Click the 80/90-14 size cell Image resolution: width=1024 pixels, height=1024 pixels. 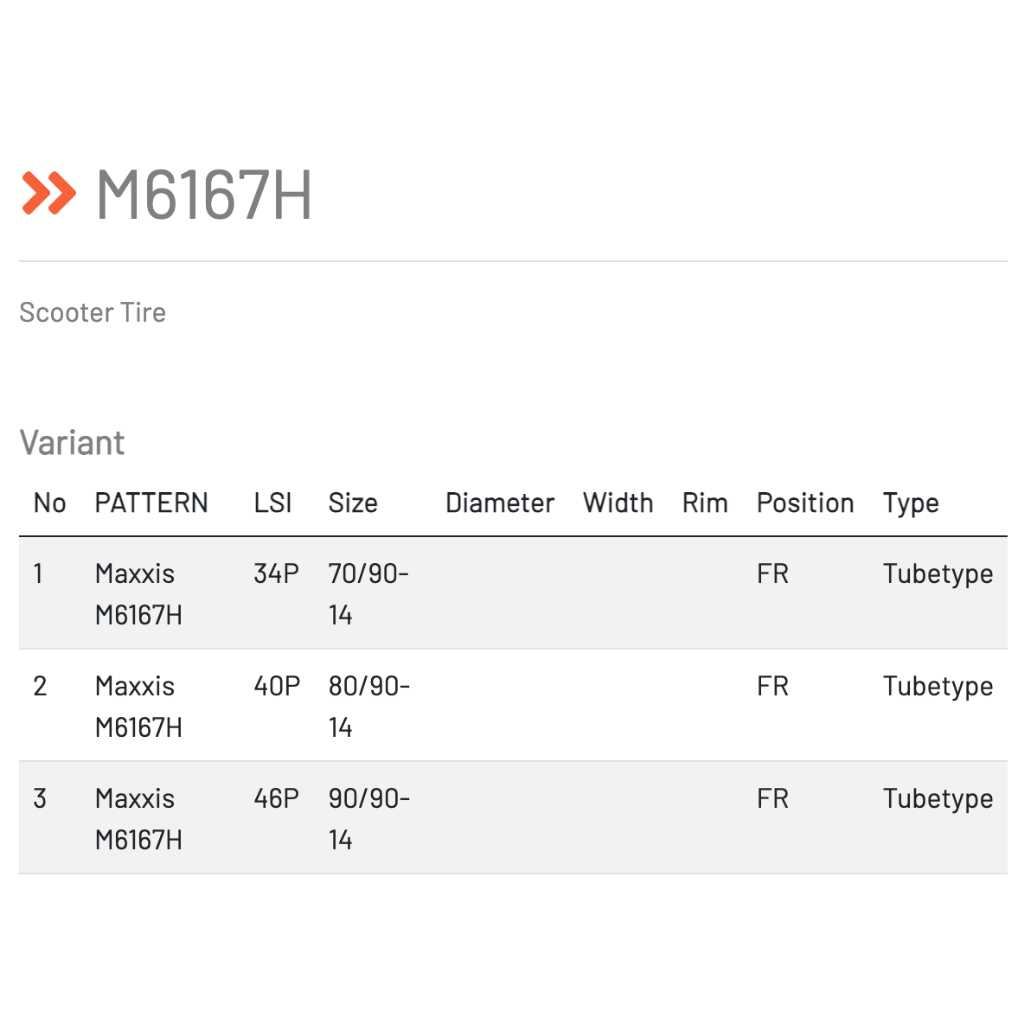tap(368, 706)
